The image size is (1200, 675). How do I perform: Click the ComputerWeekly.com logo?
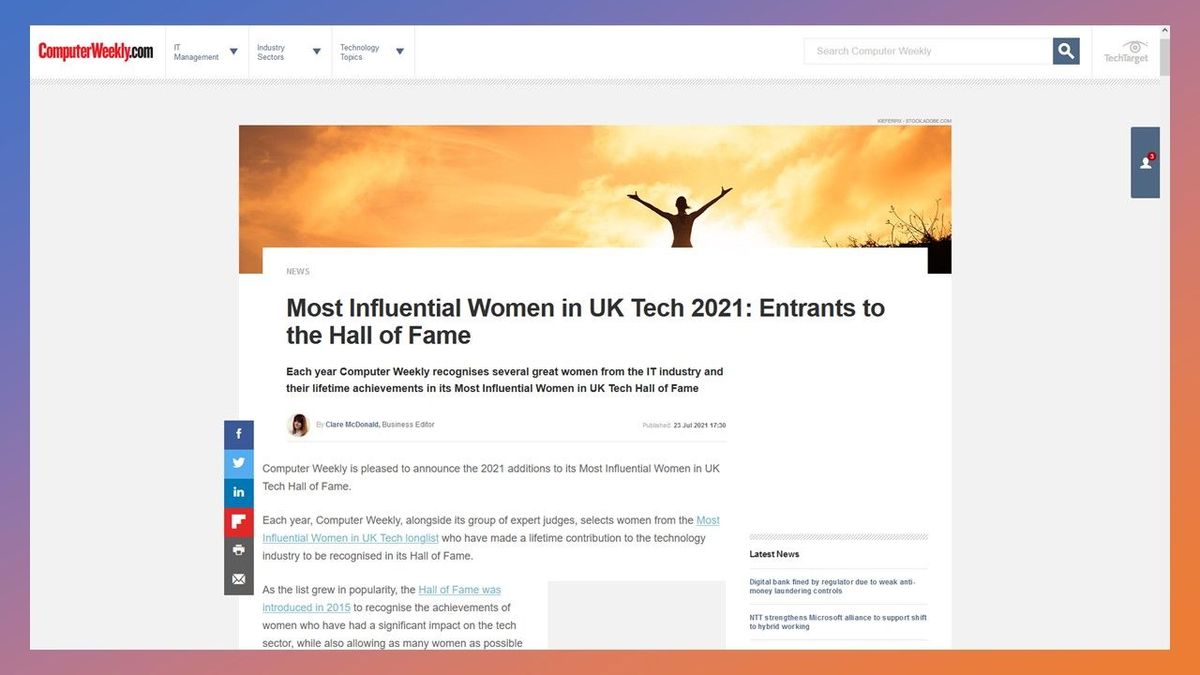pos(94,50)
